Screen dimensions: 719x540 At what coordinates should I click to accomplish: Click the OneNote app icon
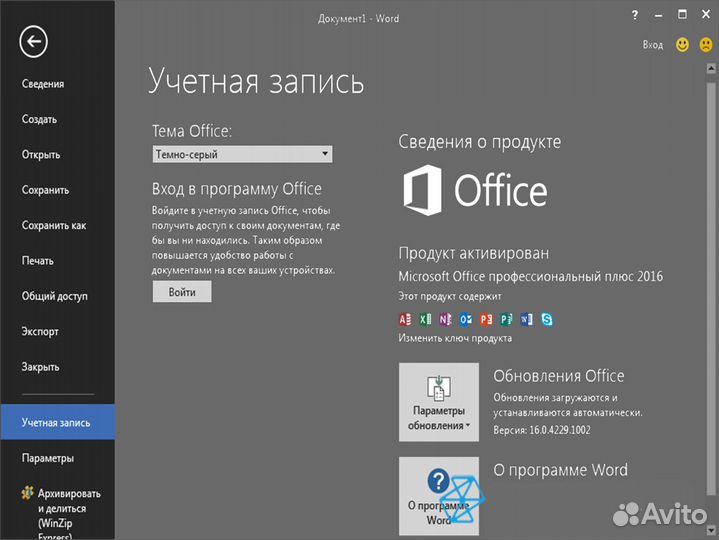(x=445, y=319)
